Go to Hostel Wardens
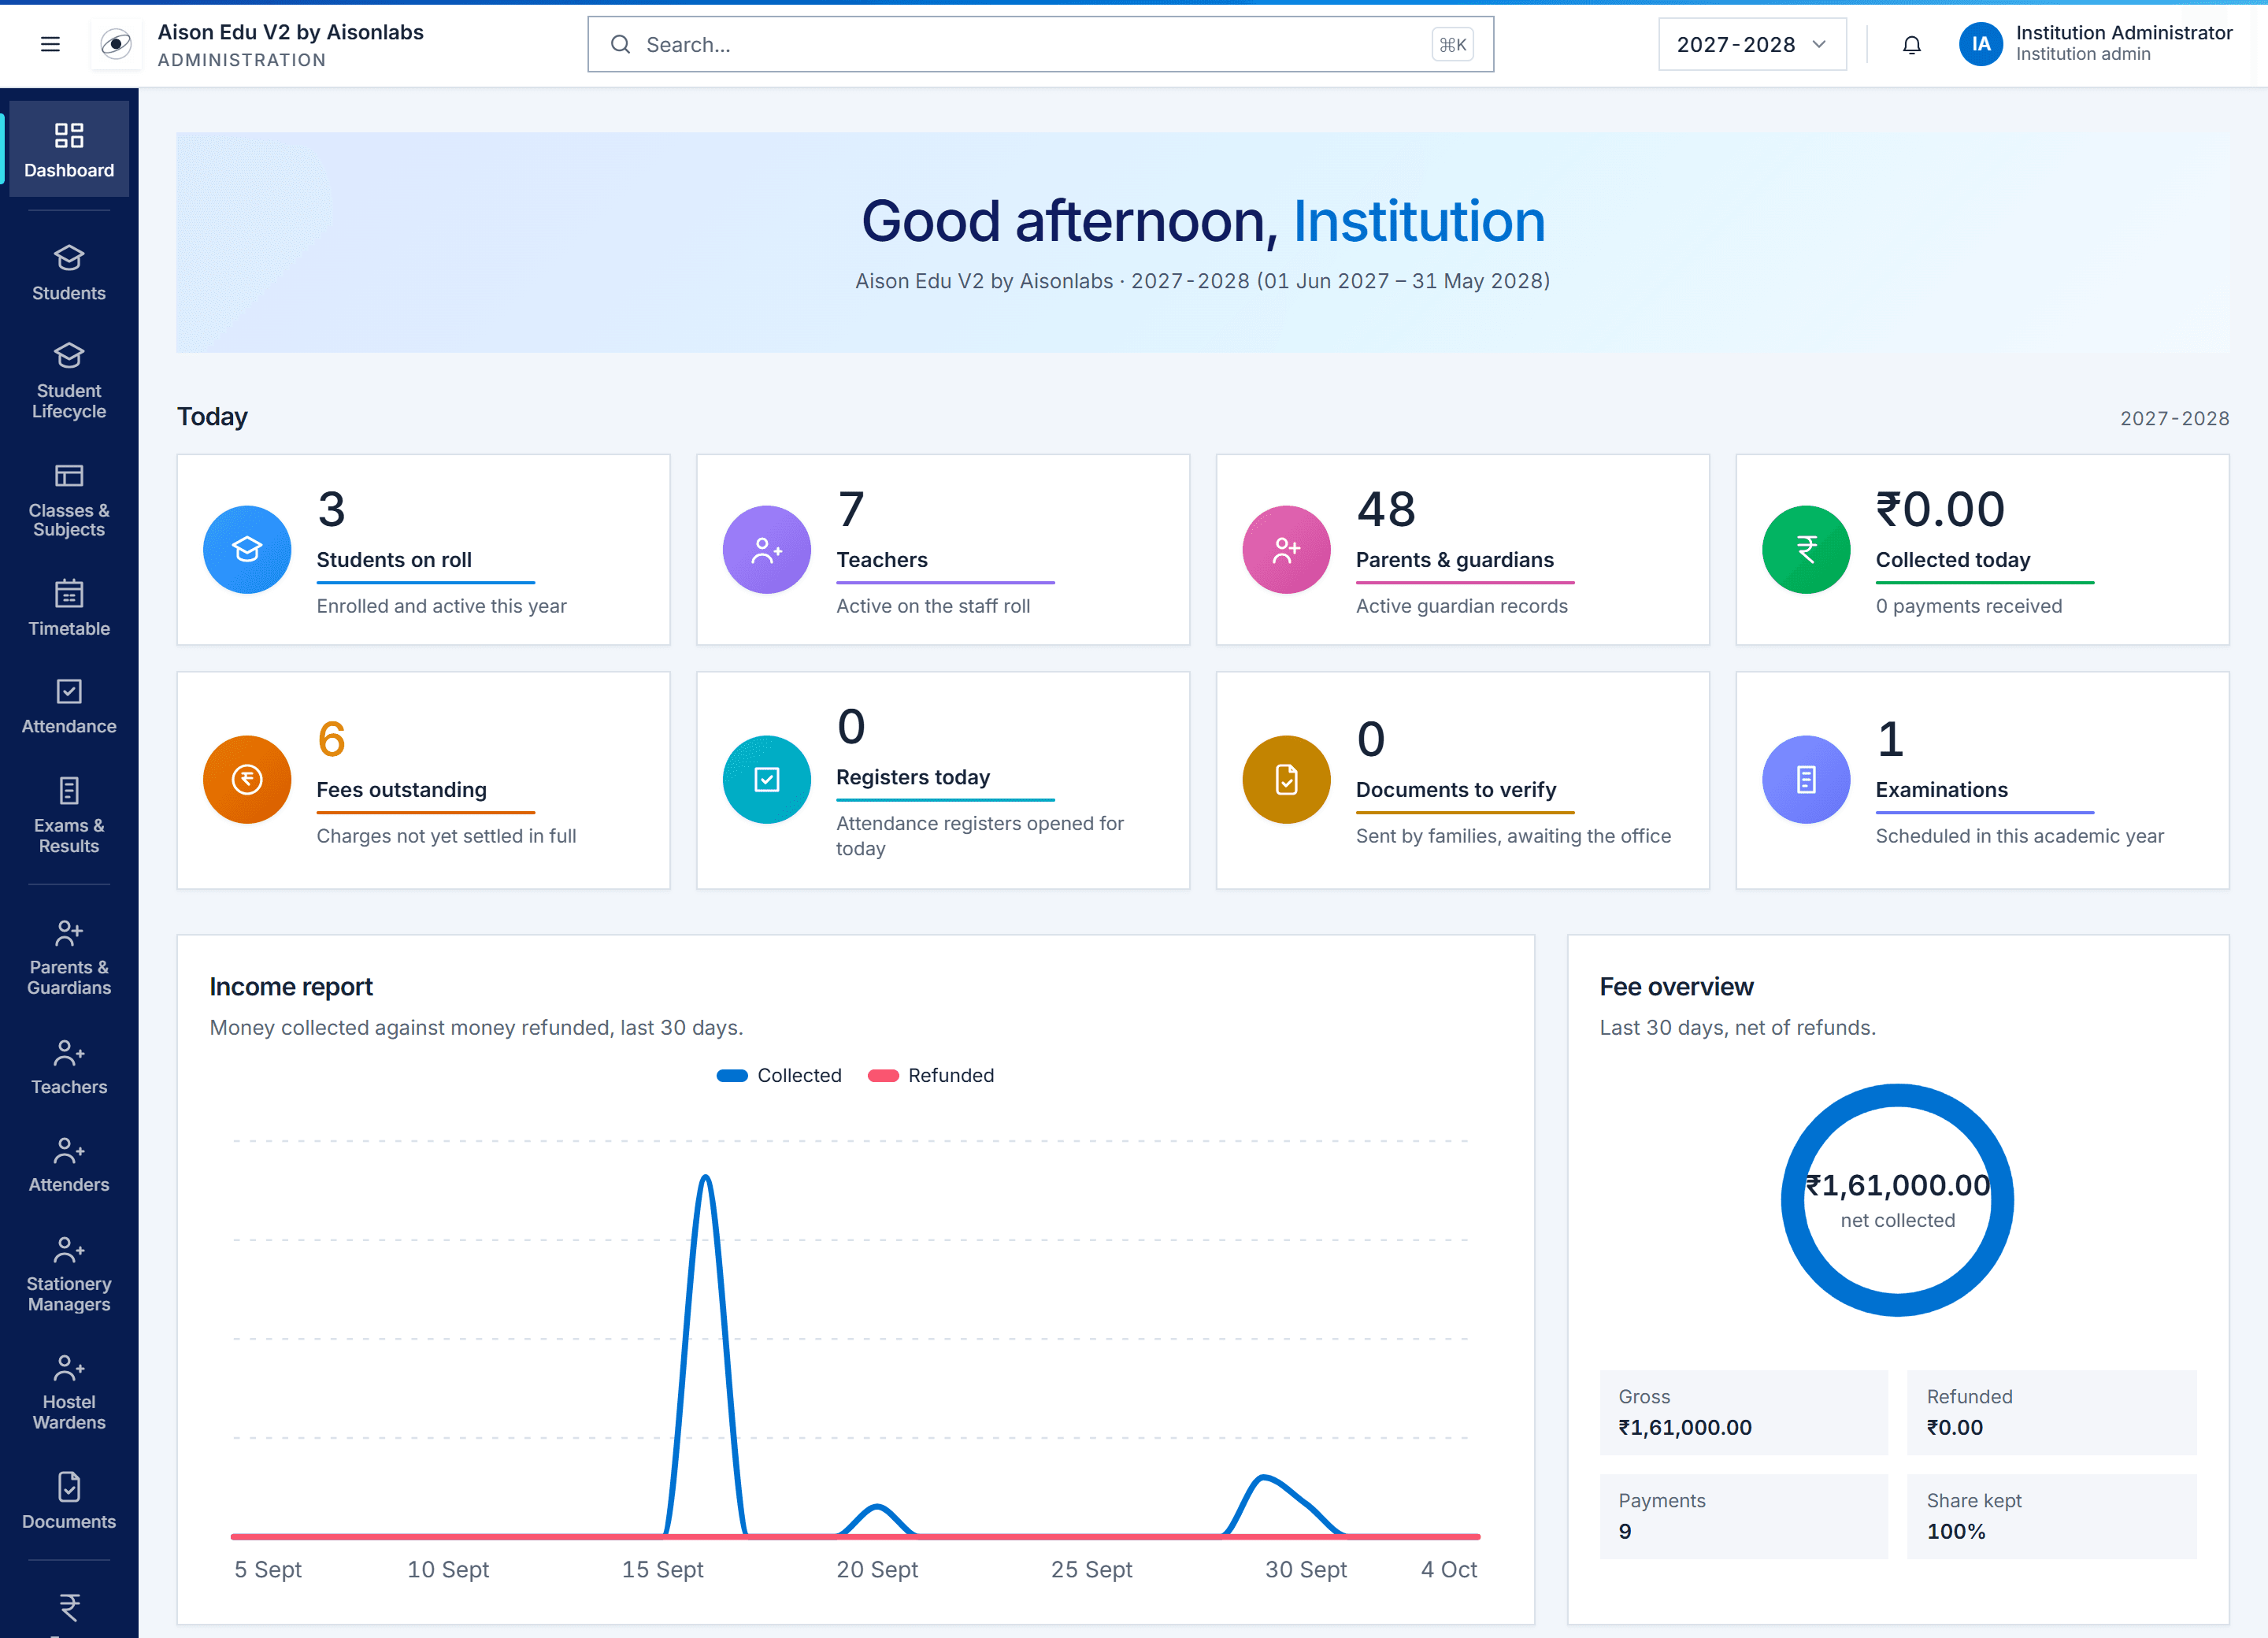2268x1638 pixels. 69,1391
